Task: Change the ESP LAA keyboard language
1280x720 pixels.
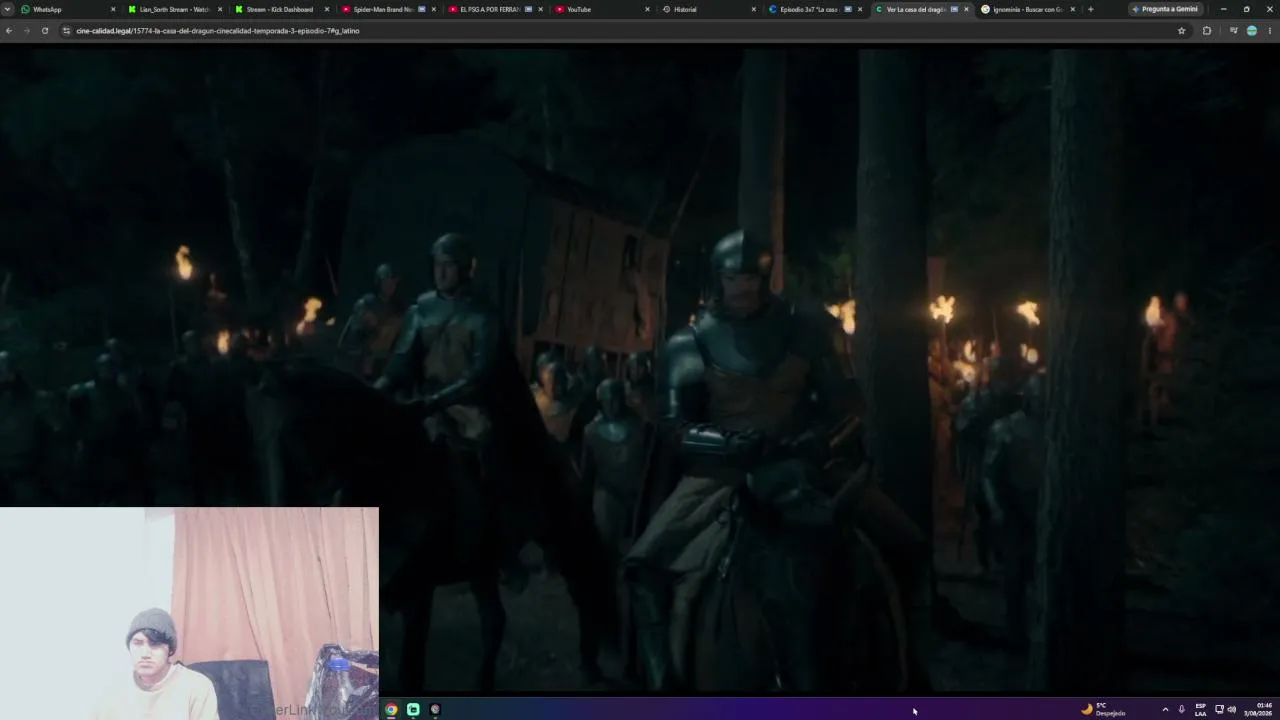Action: tap(1201, 709)
